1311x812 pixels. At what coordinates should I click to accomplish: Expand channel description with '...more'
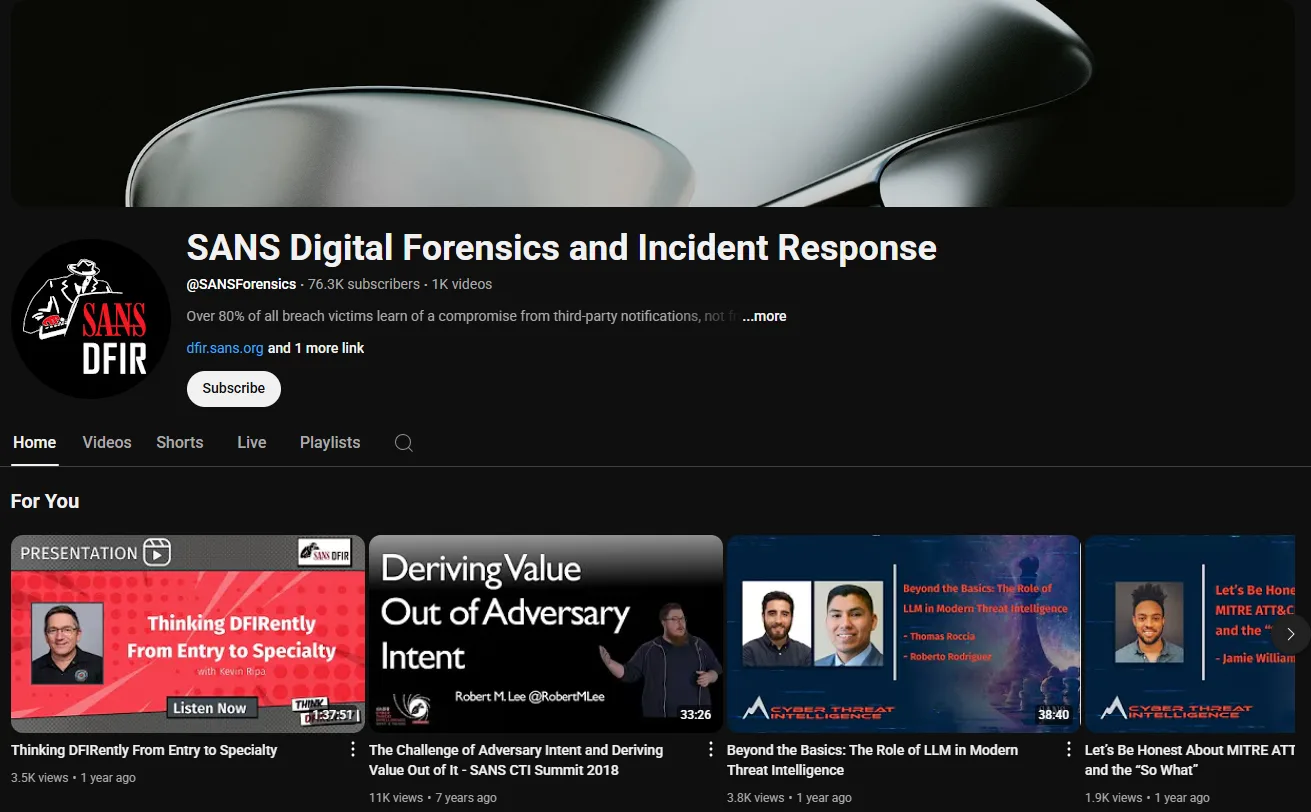click(764, 316)
